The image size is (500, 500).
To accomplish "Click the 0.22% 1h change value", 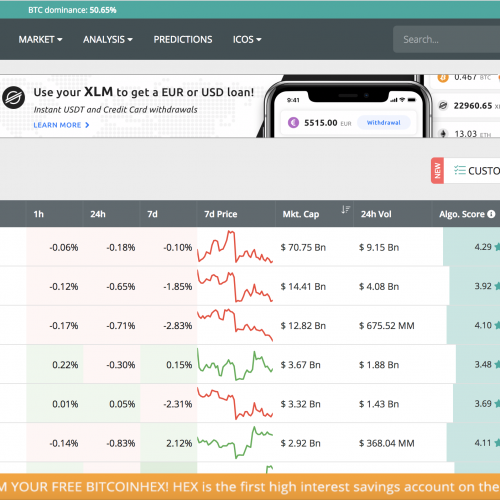I will pos(65,365).
